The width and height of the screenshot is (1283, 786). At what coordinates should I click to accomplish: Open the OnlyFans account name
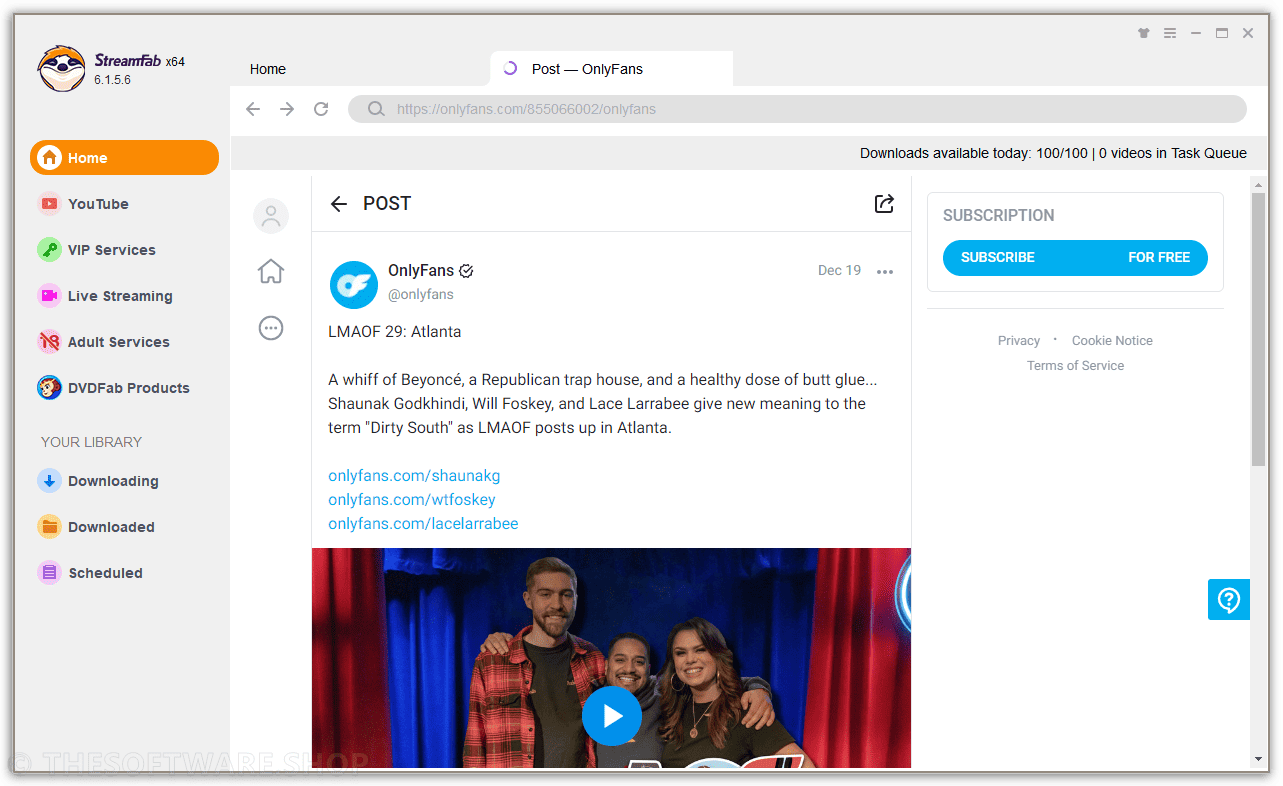coord(421,271)
